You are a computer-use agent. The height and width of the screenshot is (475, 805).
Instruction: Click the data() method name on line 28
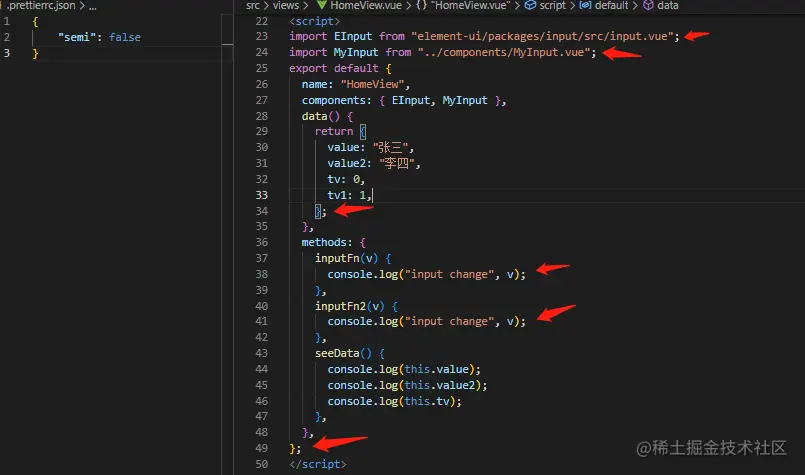(x=321, y=116)
